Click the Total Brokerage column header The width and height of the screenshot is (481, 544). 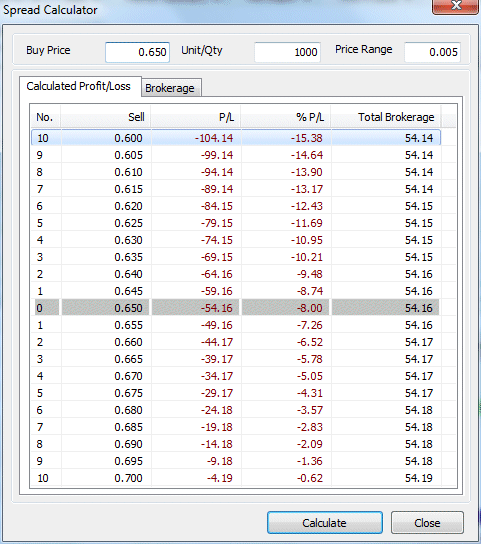386,117
